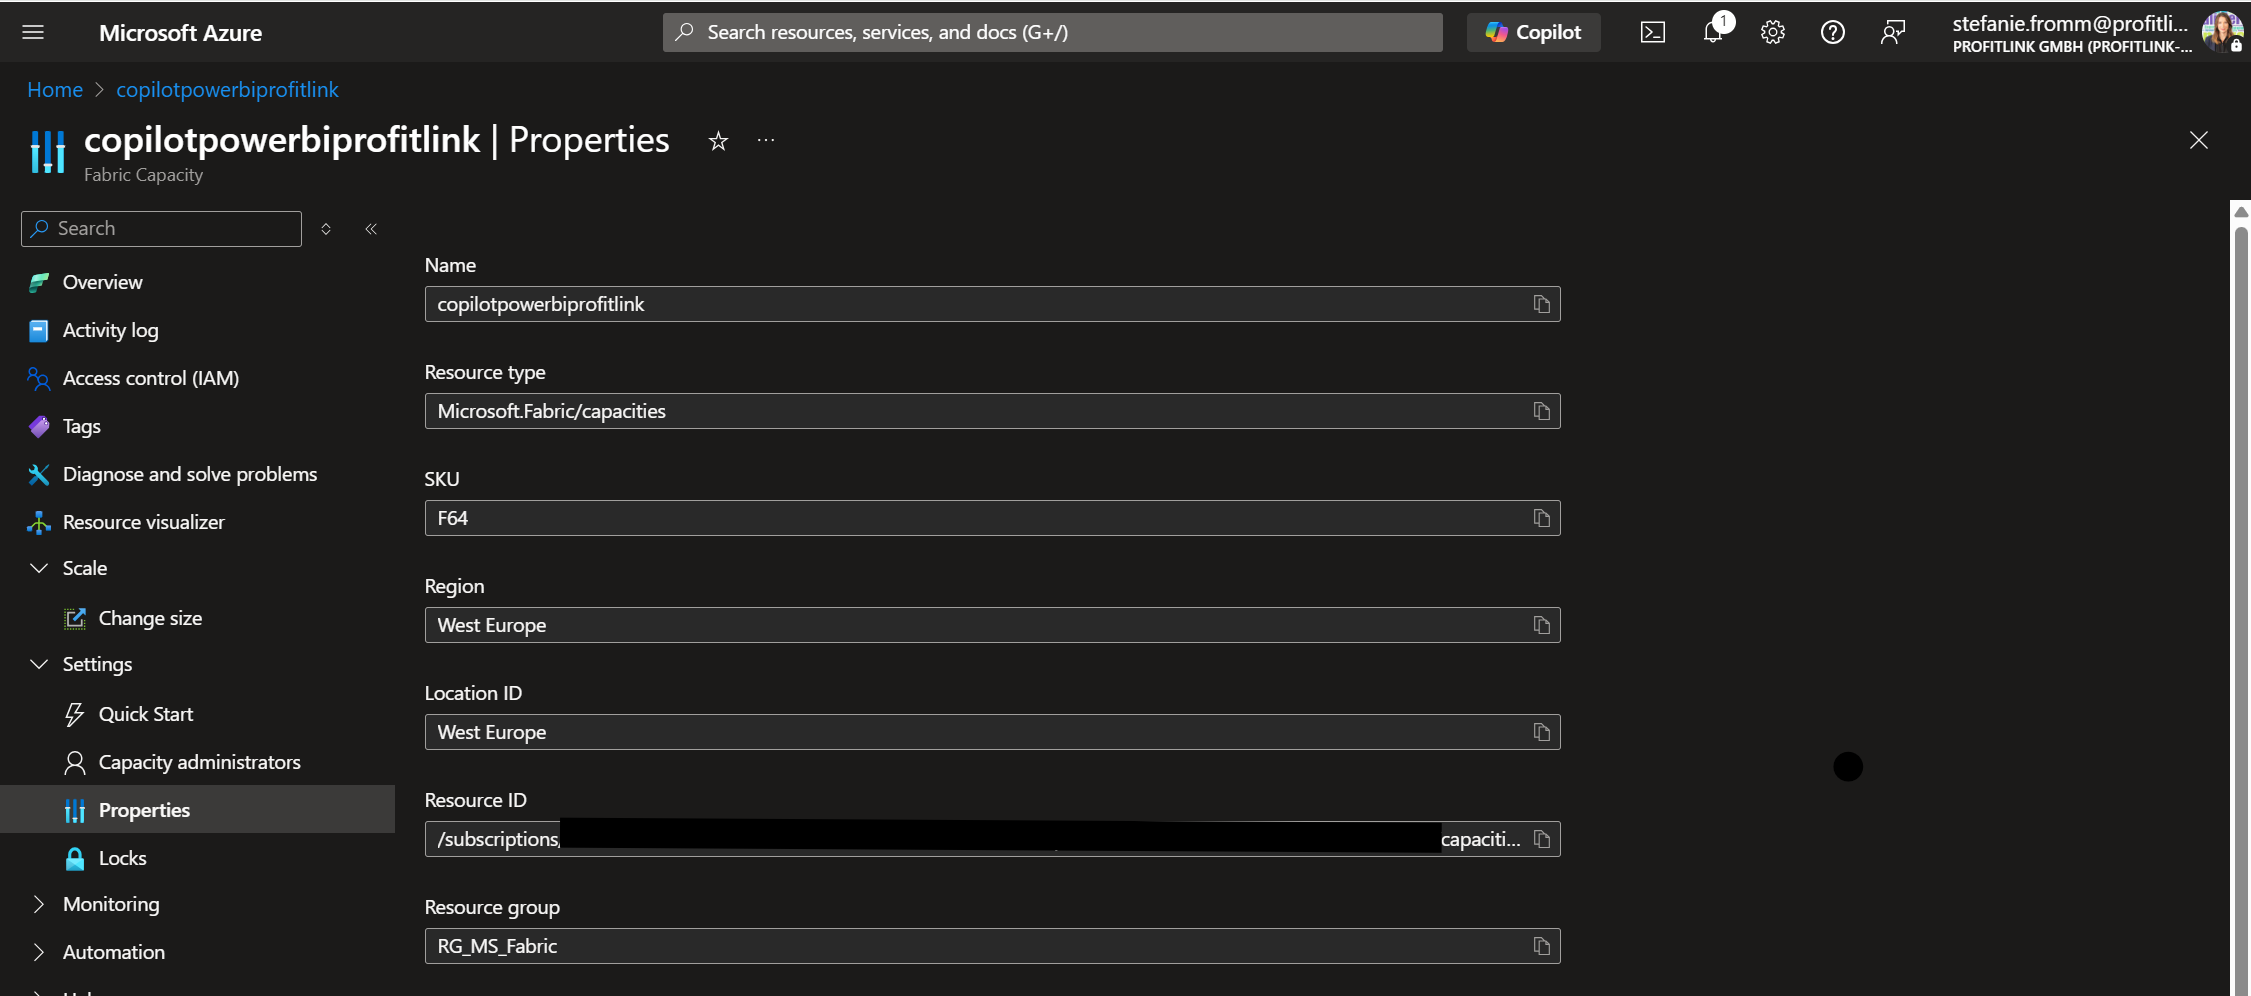Copy the Resource group value
Screen dimensions: 2251x996
pos(1541,946)
